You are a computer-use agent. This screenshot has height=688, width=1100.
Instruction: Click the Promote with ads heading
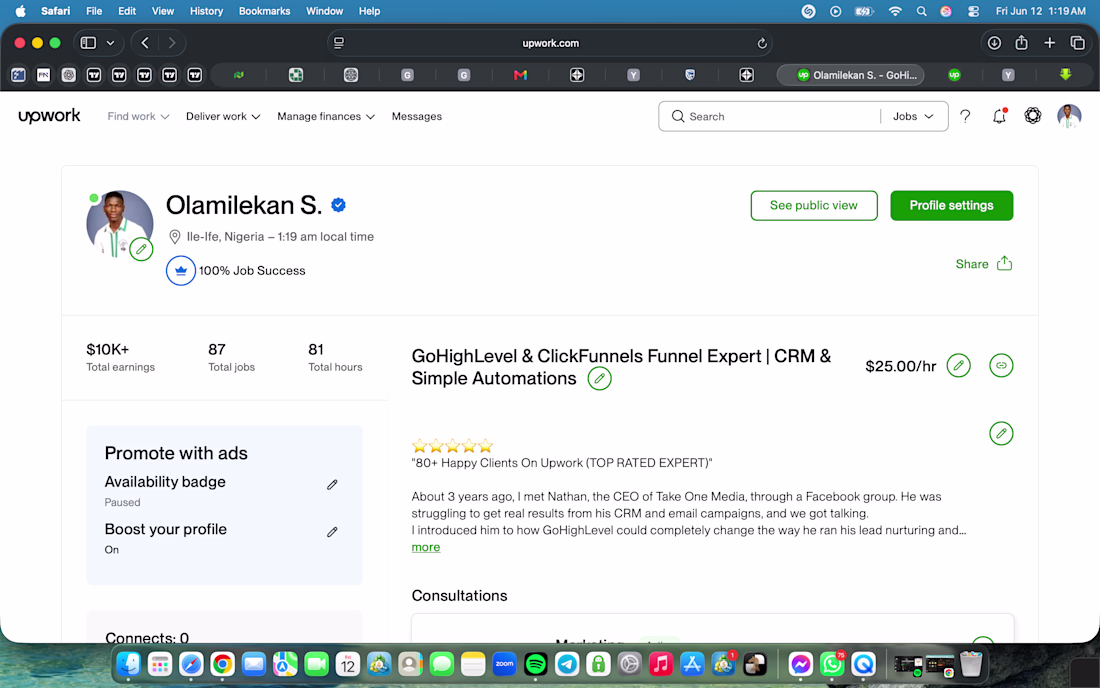[x=176, y=453]
